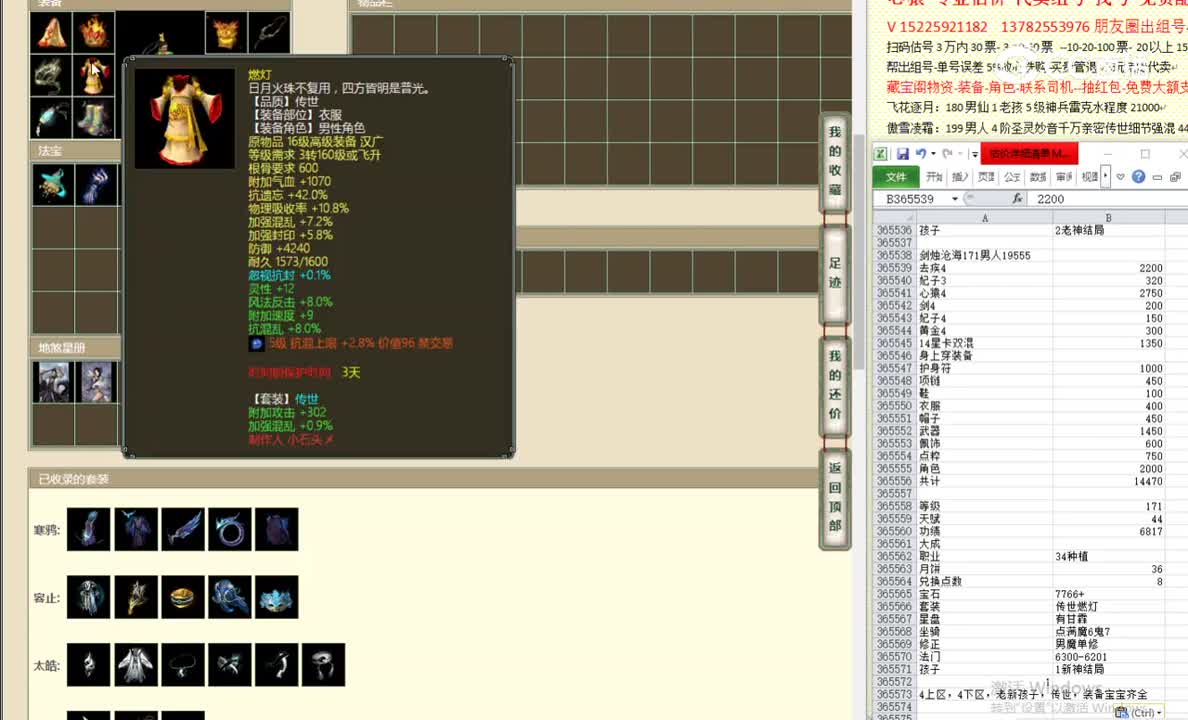
Task: Click the red Excel window title tab
Action: pyautogui.click(x=1029, y=154)
